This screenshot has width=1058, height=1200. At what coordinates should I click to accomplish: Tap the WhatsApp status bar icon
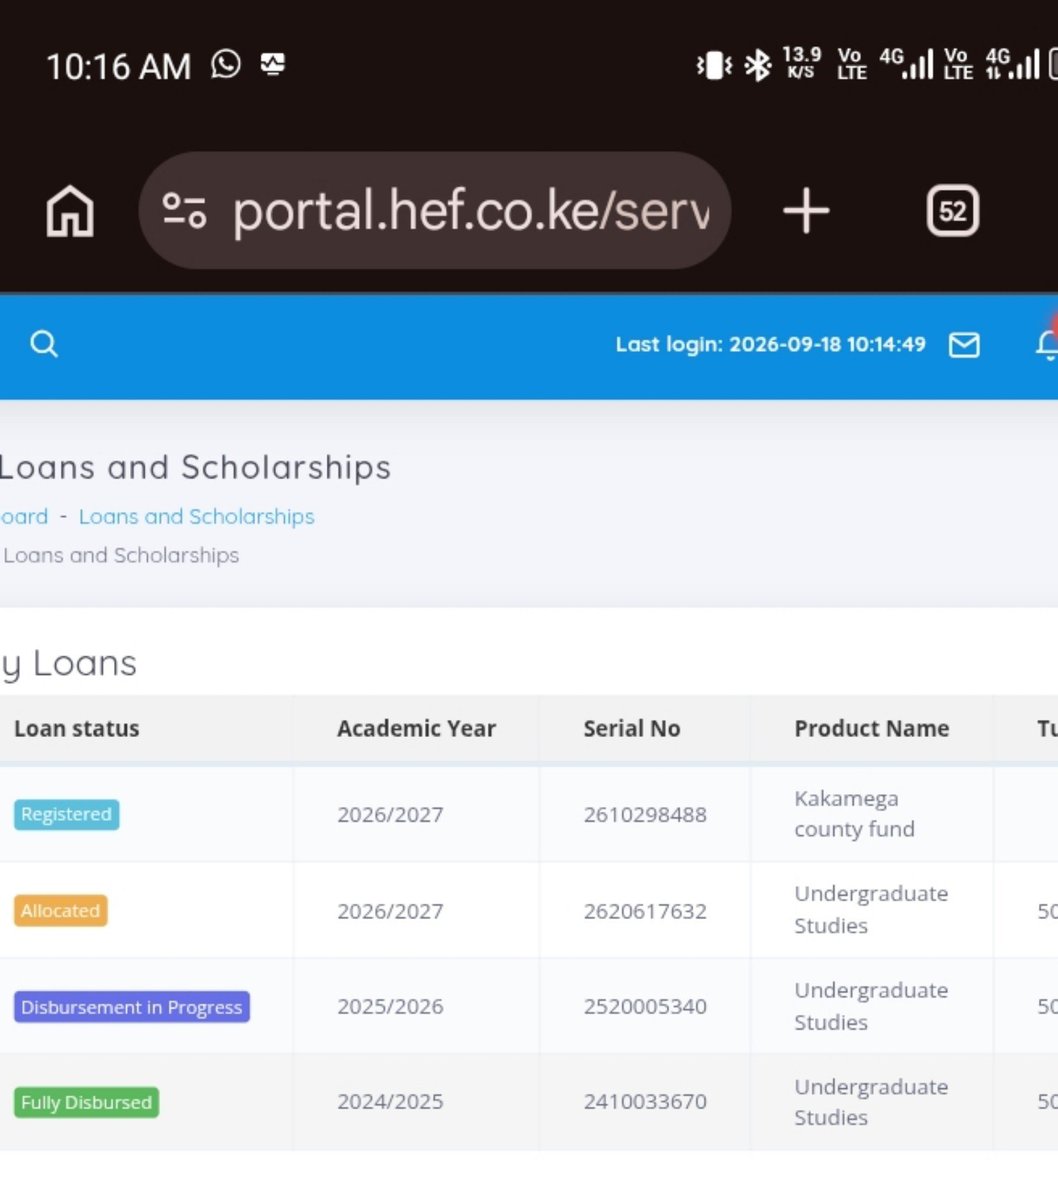tap(226, 65)
